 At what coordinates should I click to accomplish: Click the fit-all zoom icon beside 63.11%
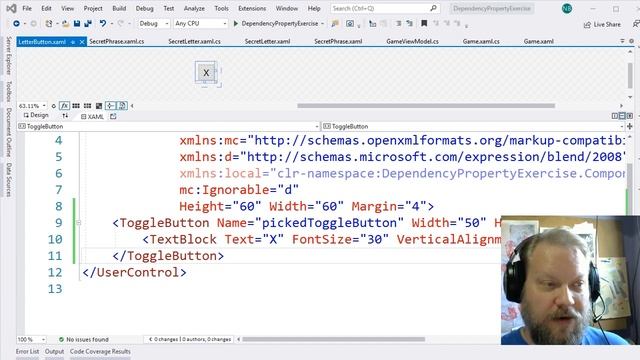pyautogui.click(x=53, y=106)
